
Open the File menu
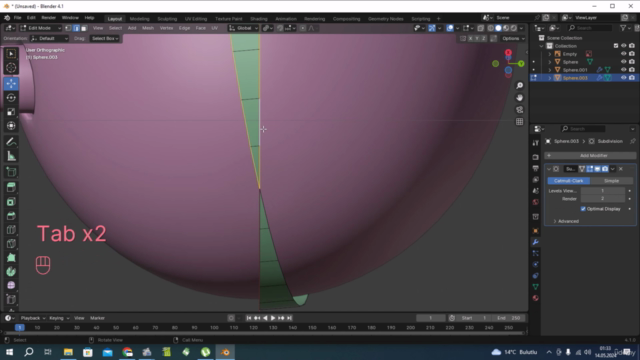(x=18, y=18)
